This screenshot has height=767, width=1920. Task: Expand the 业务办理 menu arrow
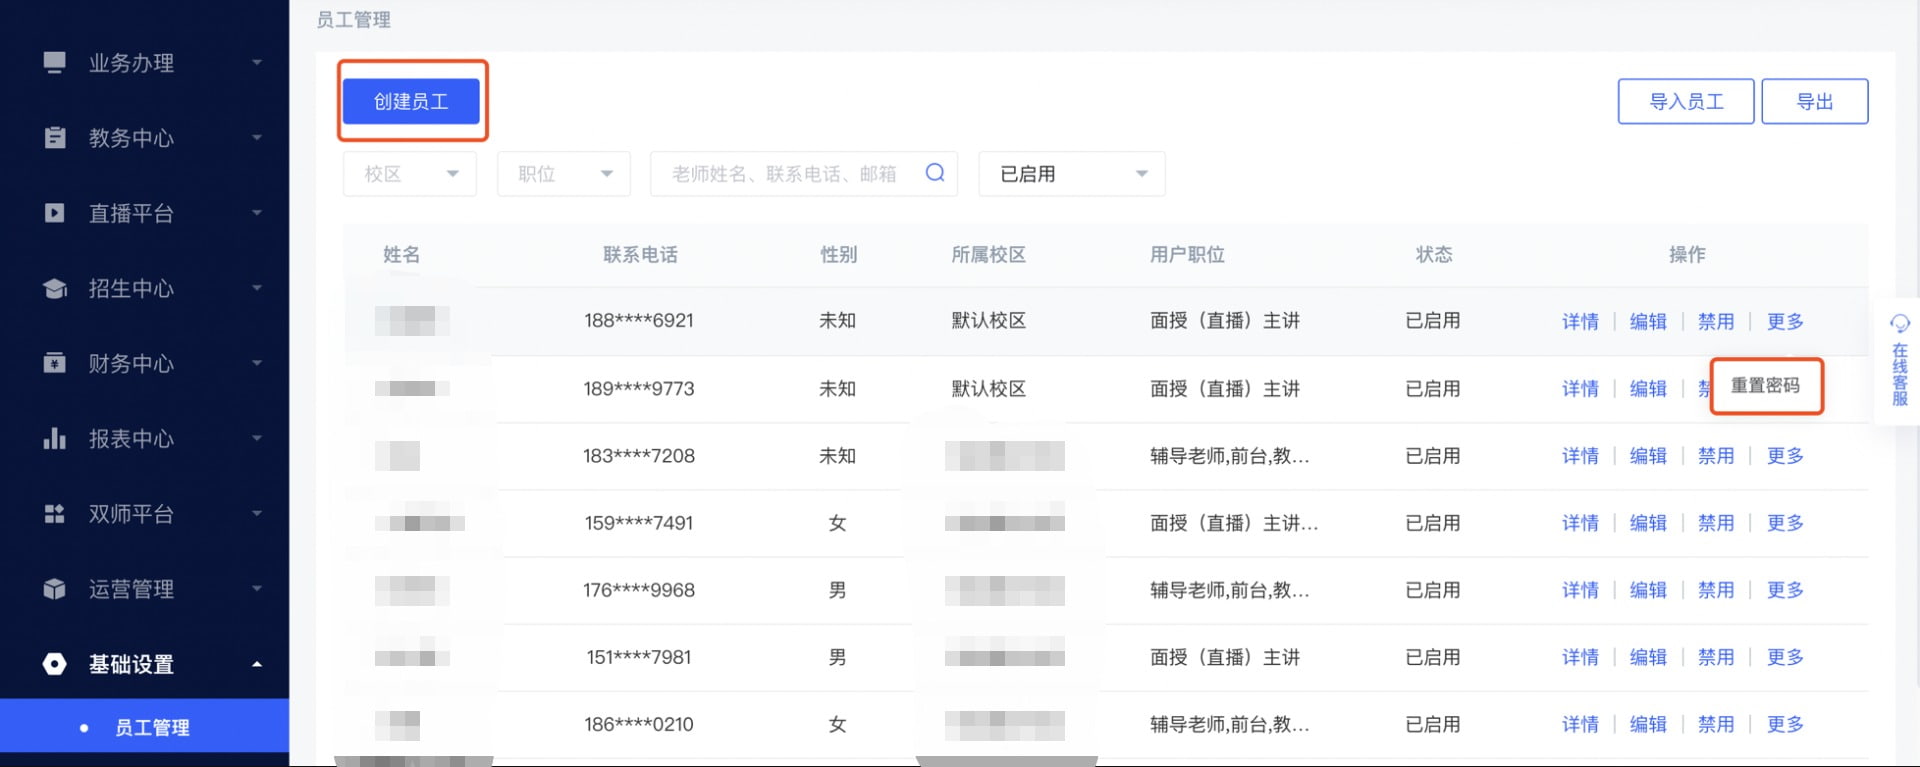click(257, 63)
